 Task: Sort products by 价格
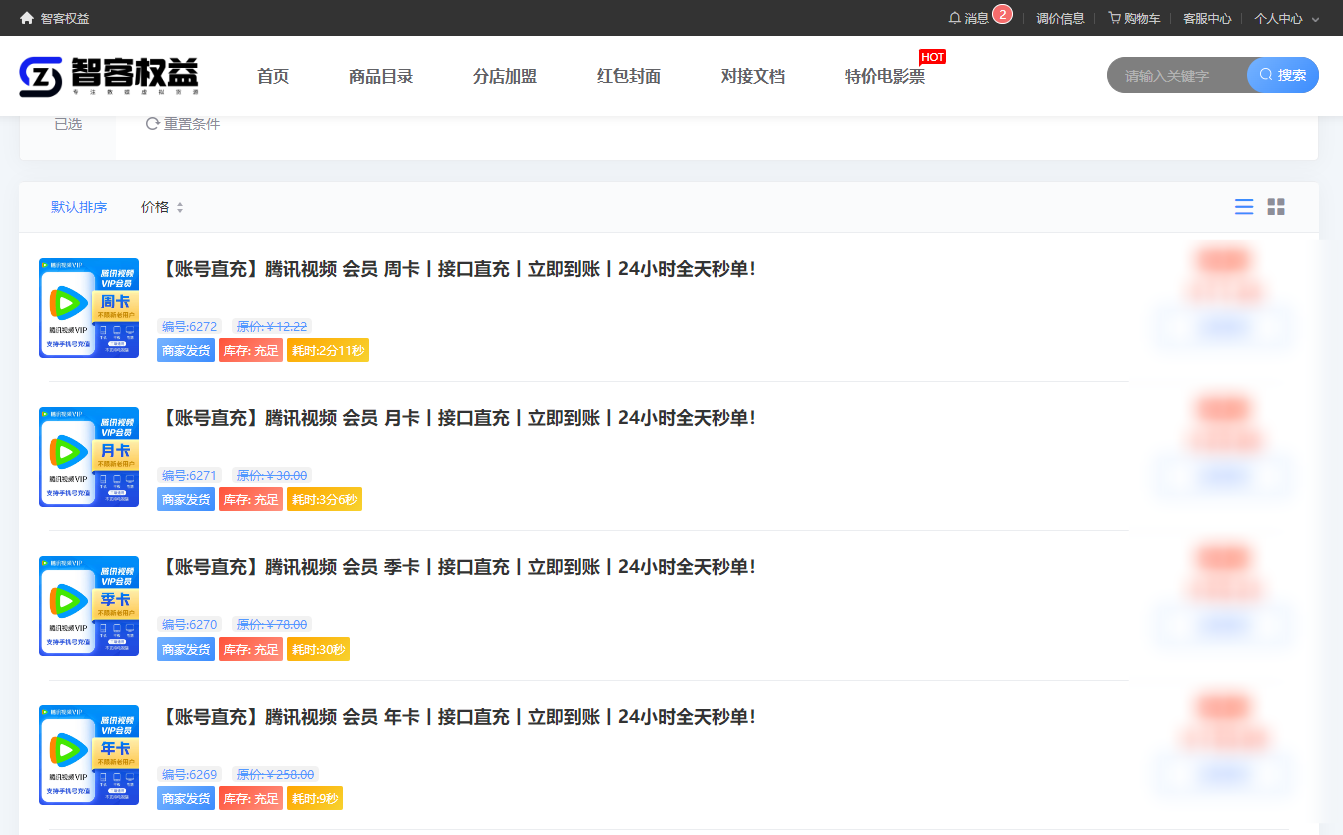[162, 207]
